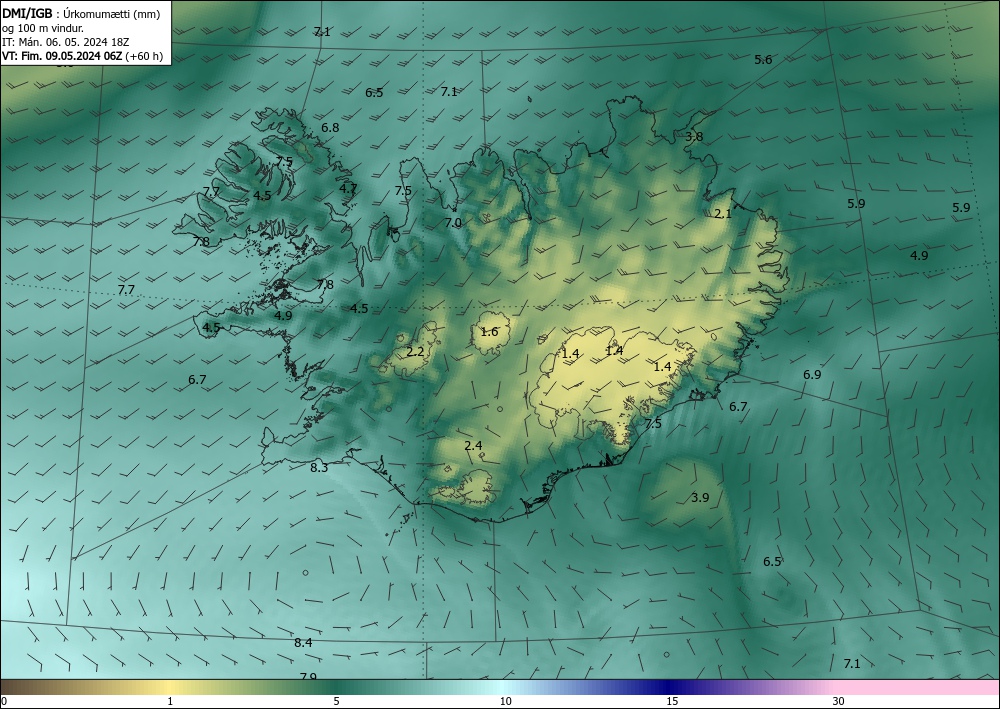Click the valid time line "VT: Fim. 09.05.2024 06Z (+60 h)"
This screenshot has width=1000, height=709.
(82, 56)
